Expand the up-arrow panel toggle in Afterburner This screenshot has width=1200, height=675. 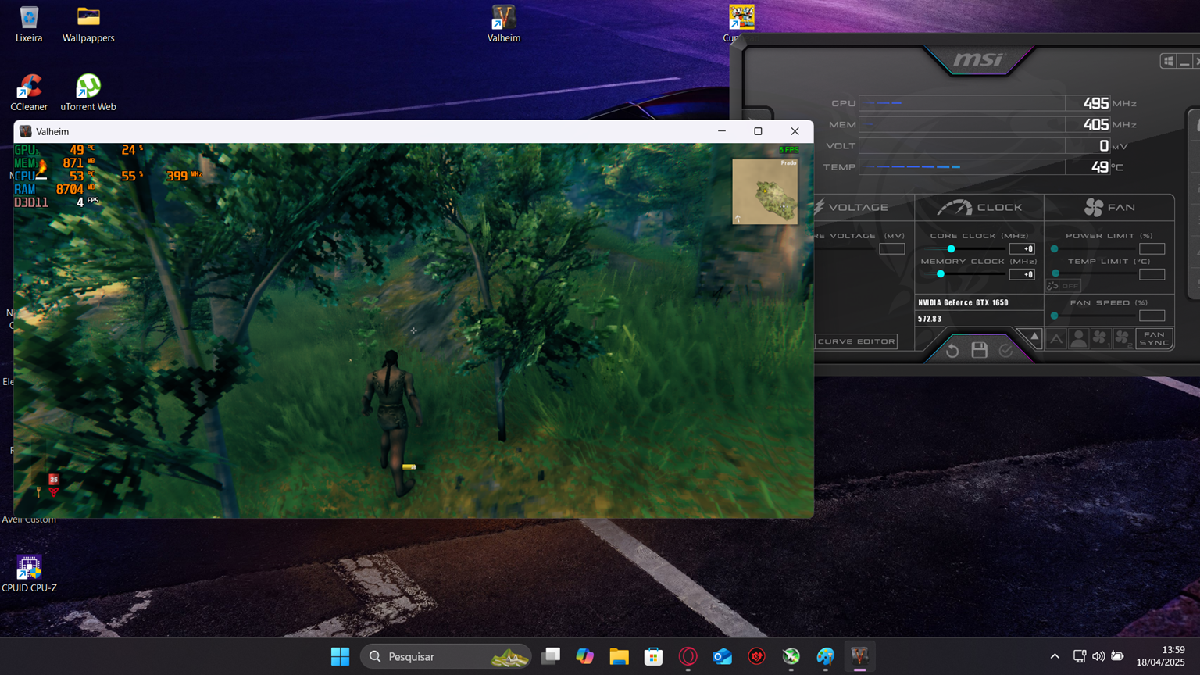tap(1034, 338)
